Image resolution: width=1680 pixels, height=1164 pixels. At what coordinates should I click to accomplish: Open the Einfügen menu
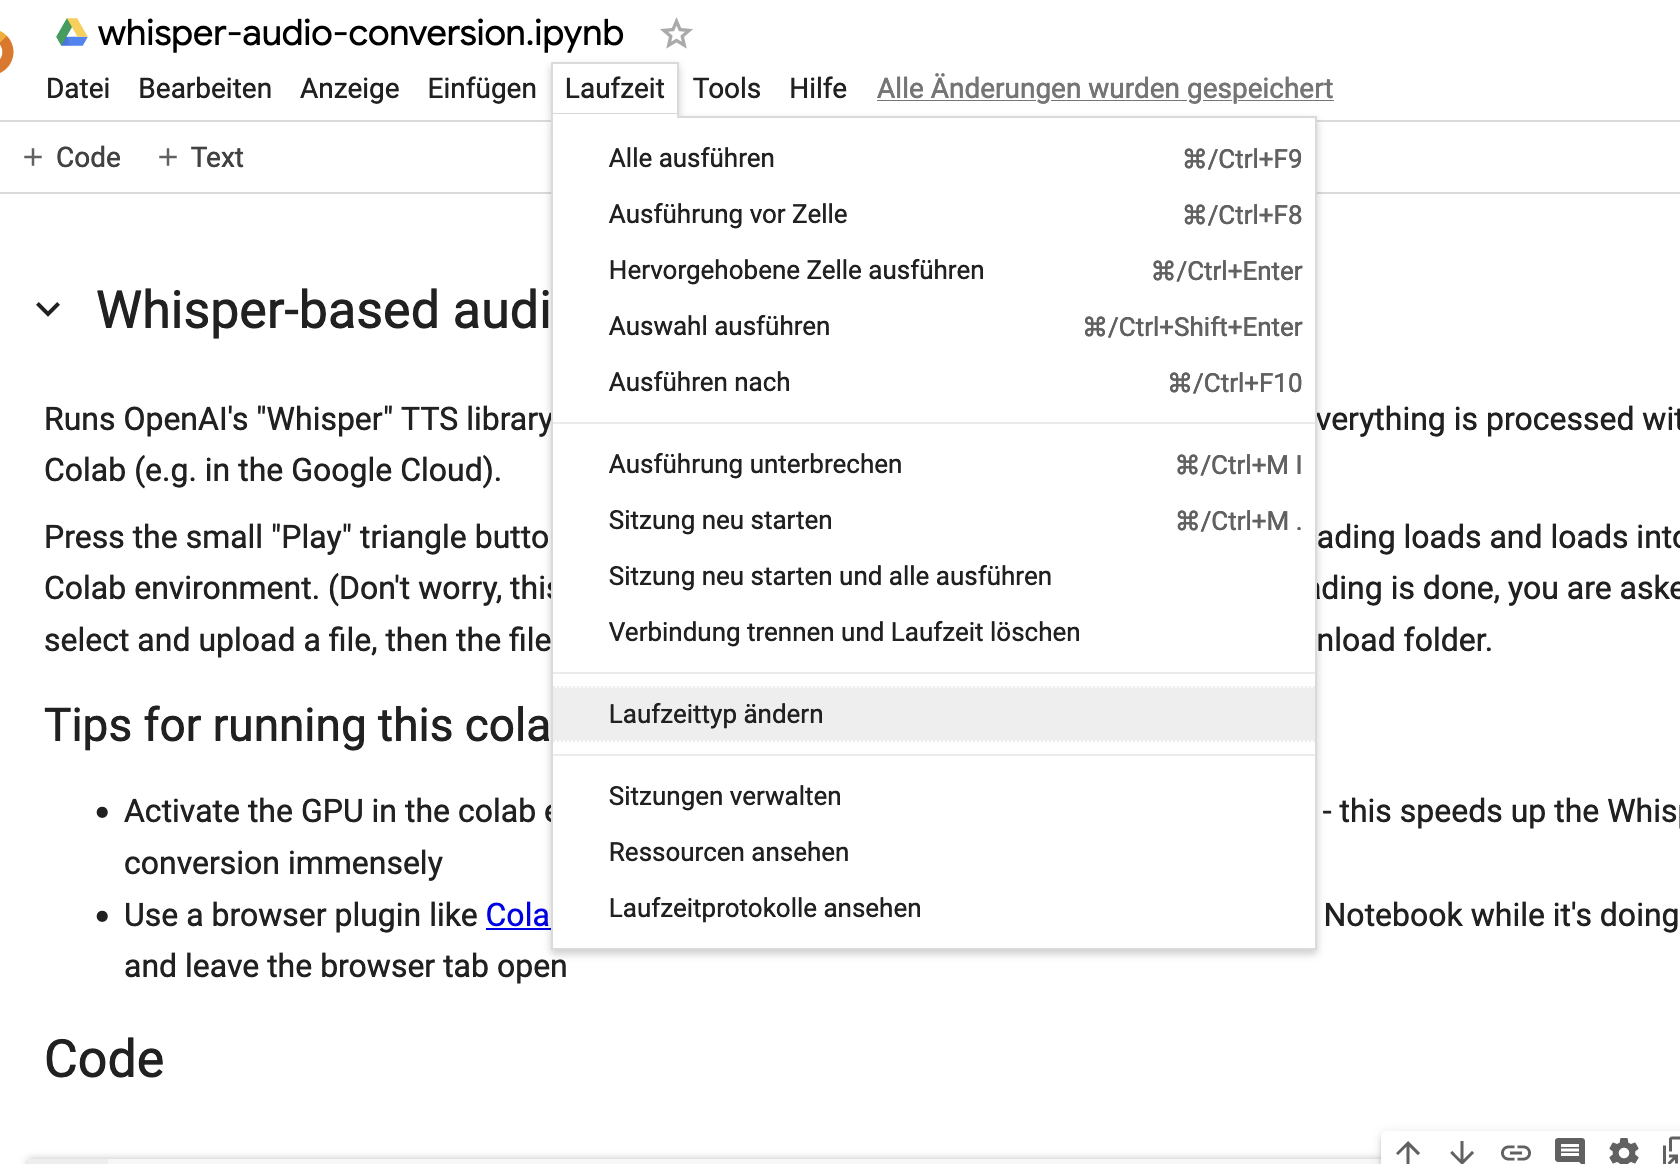click(482, 88)
